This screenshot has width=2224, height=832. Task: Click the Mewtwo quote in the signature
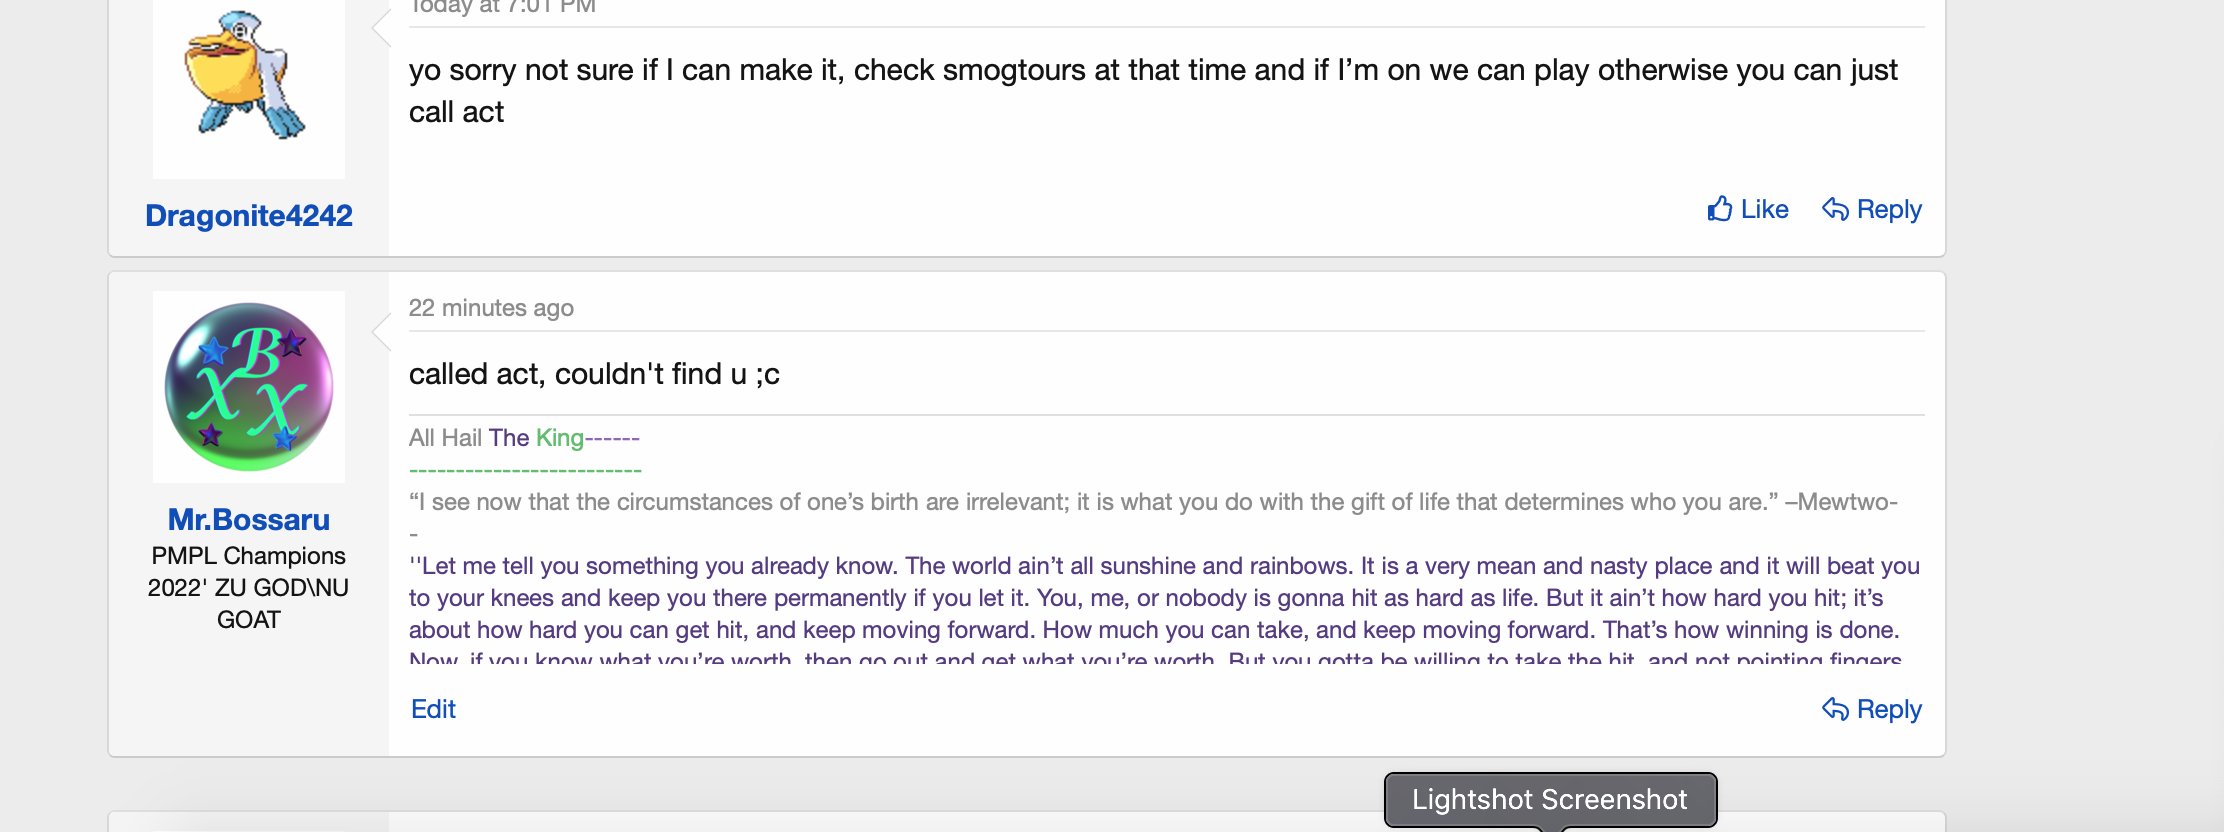pyautogui.click(x=1152, y=502)
